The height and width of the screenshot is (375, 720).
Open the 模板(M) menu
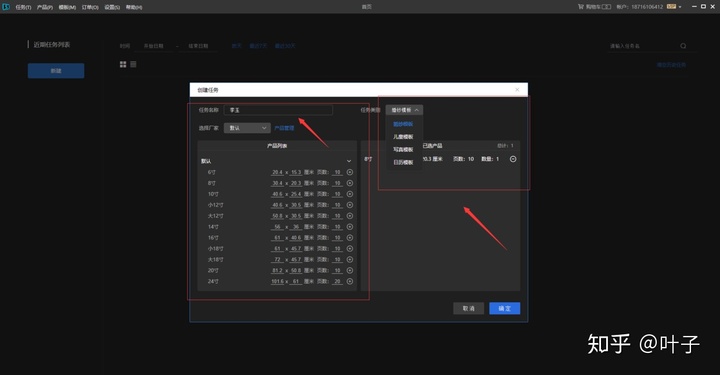(67, 7)
